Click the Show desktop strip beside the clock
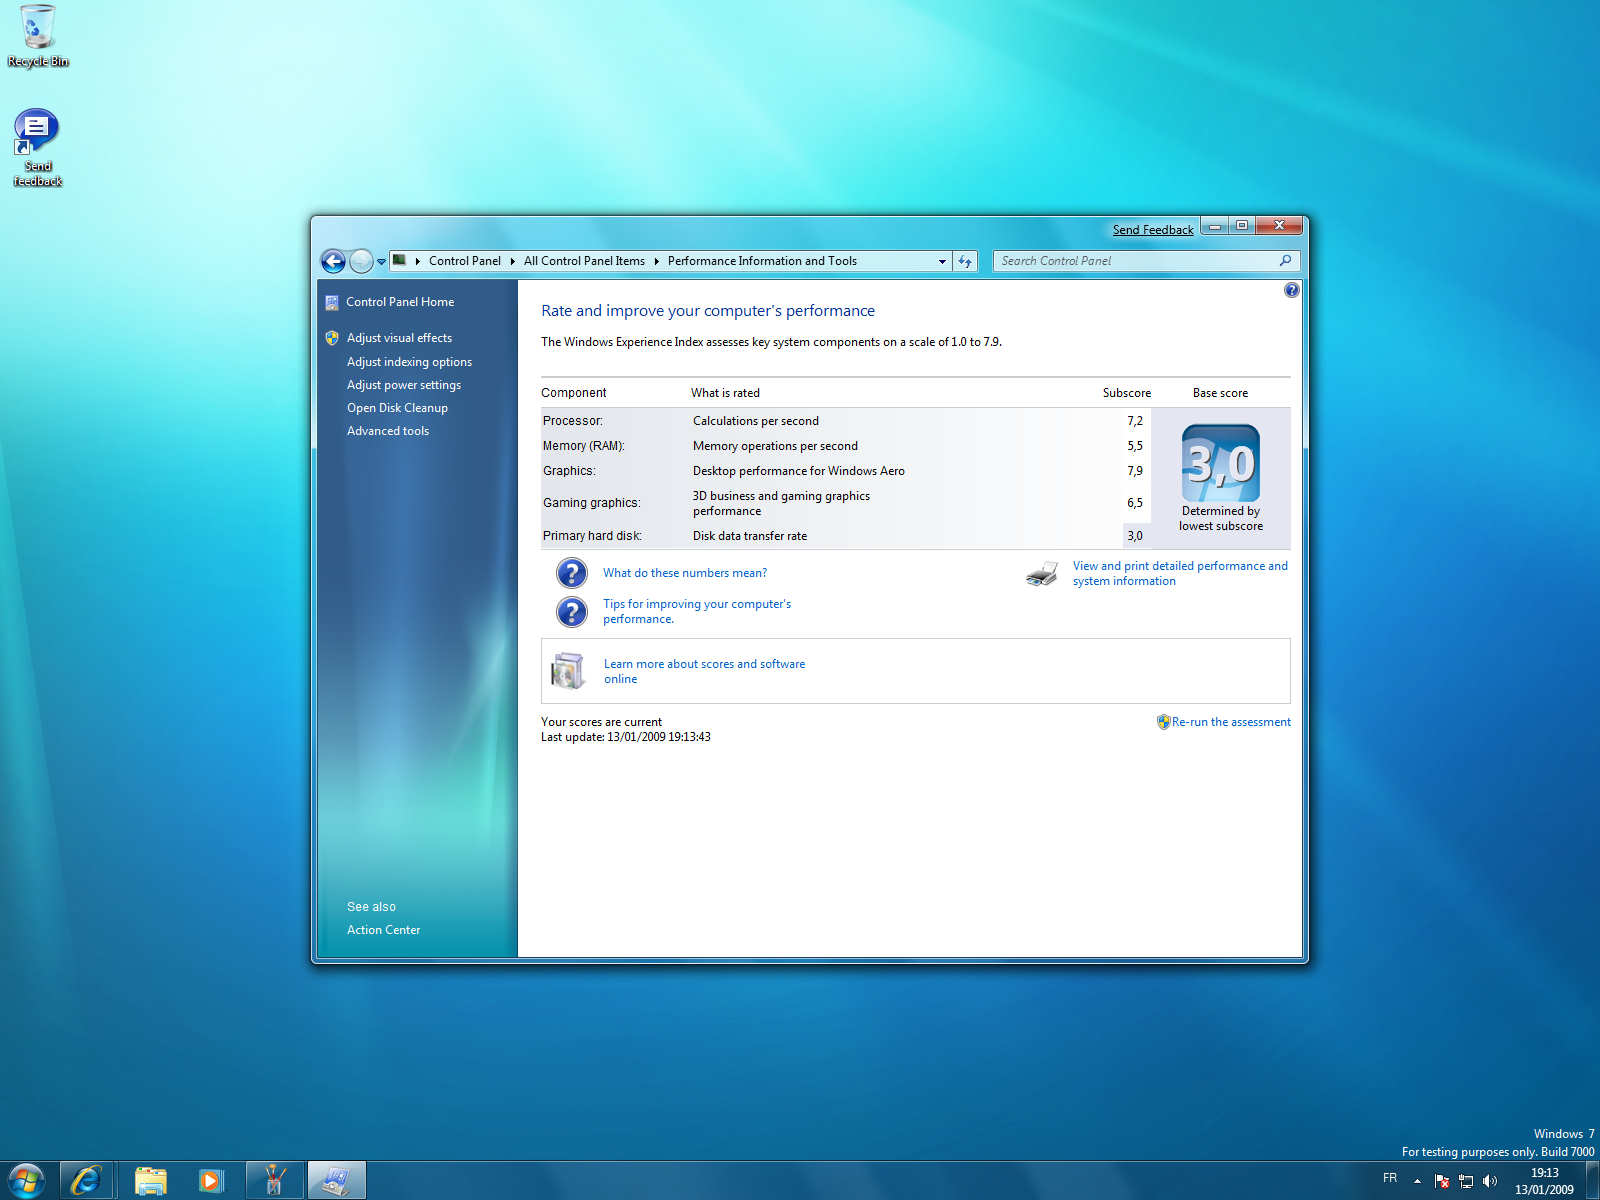The image size is (1600, 1200). point(1592,1181)
